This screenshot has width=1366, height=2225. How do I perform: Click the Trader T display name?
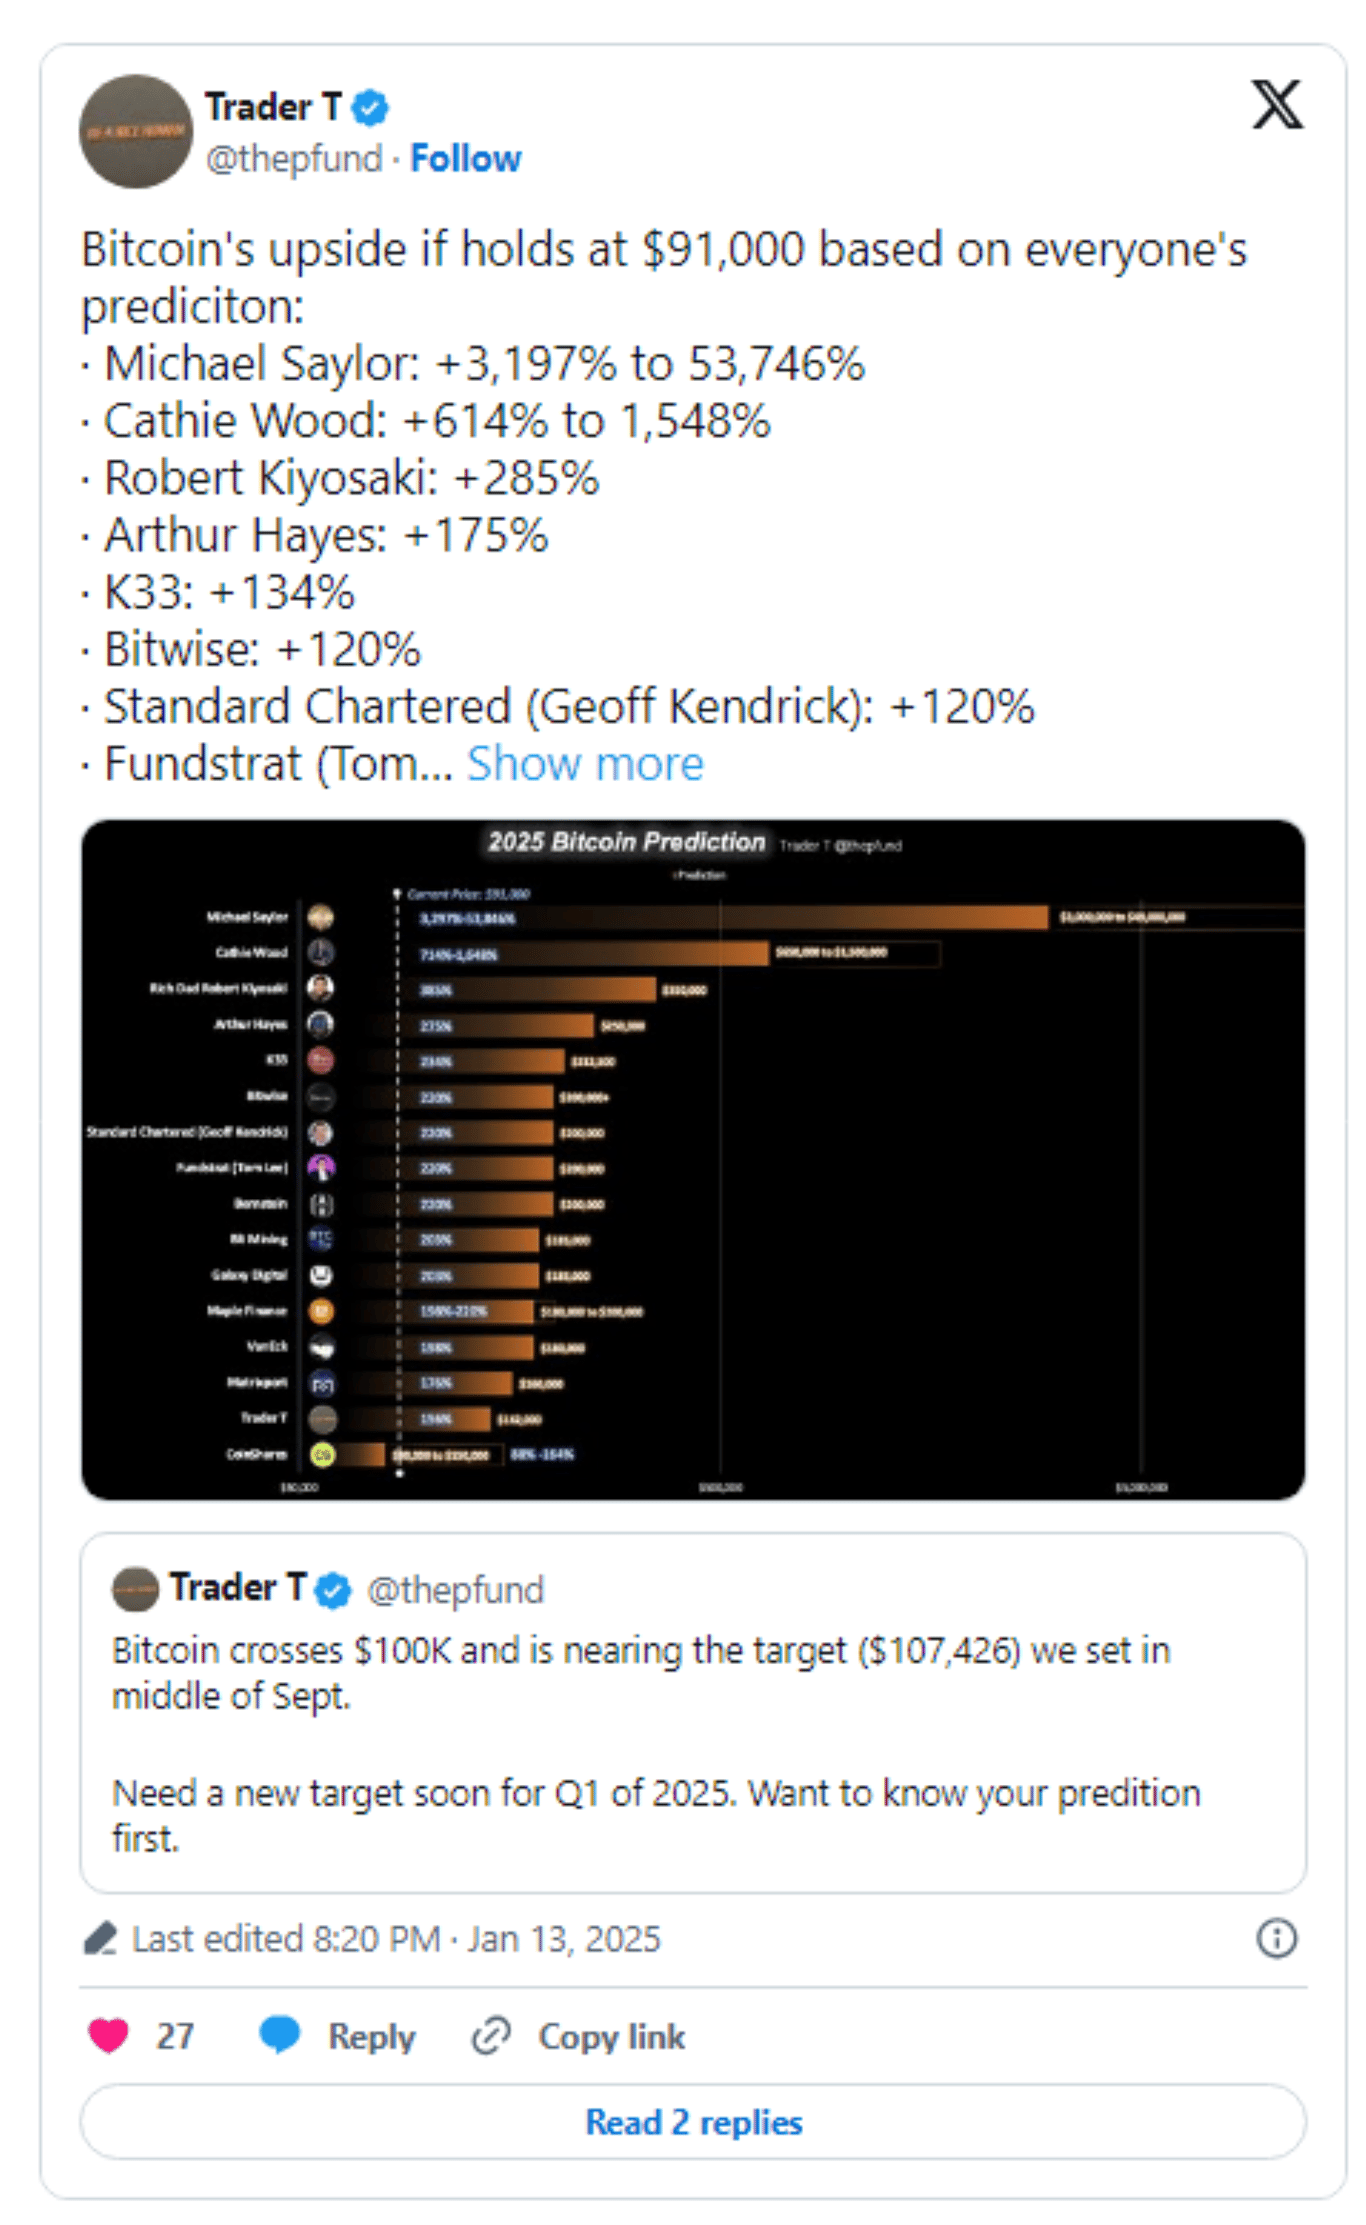point(273,107)
